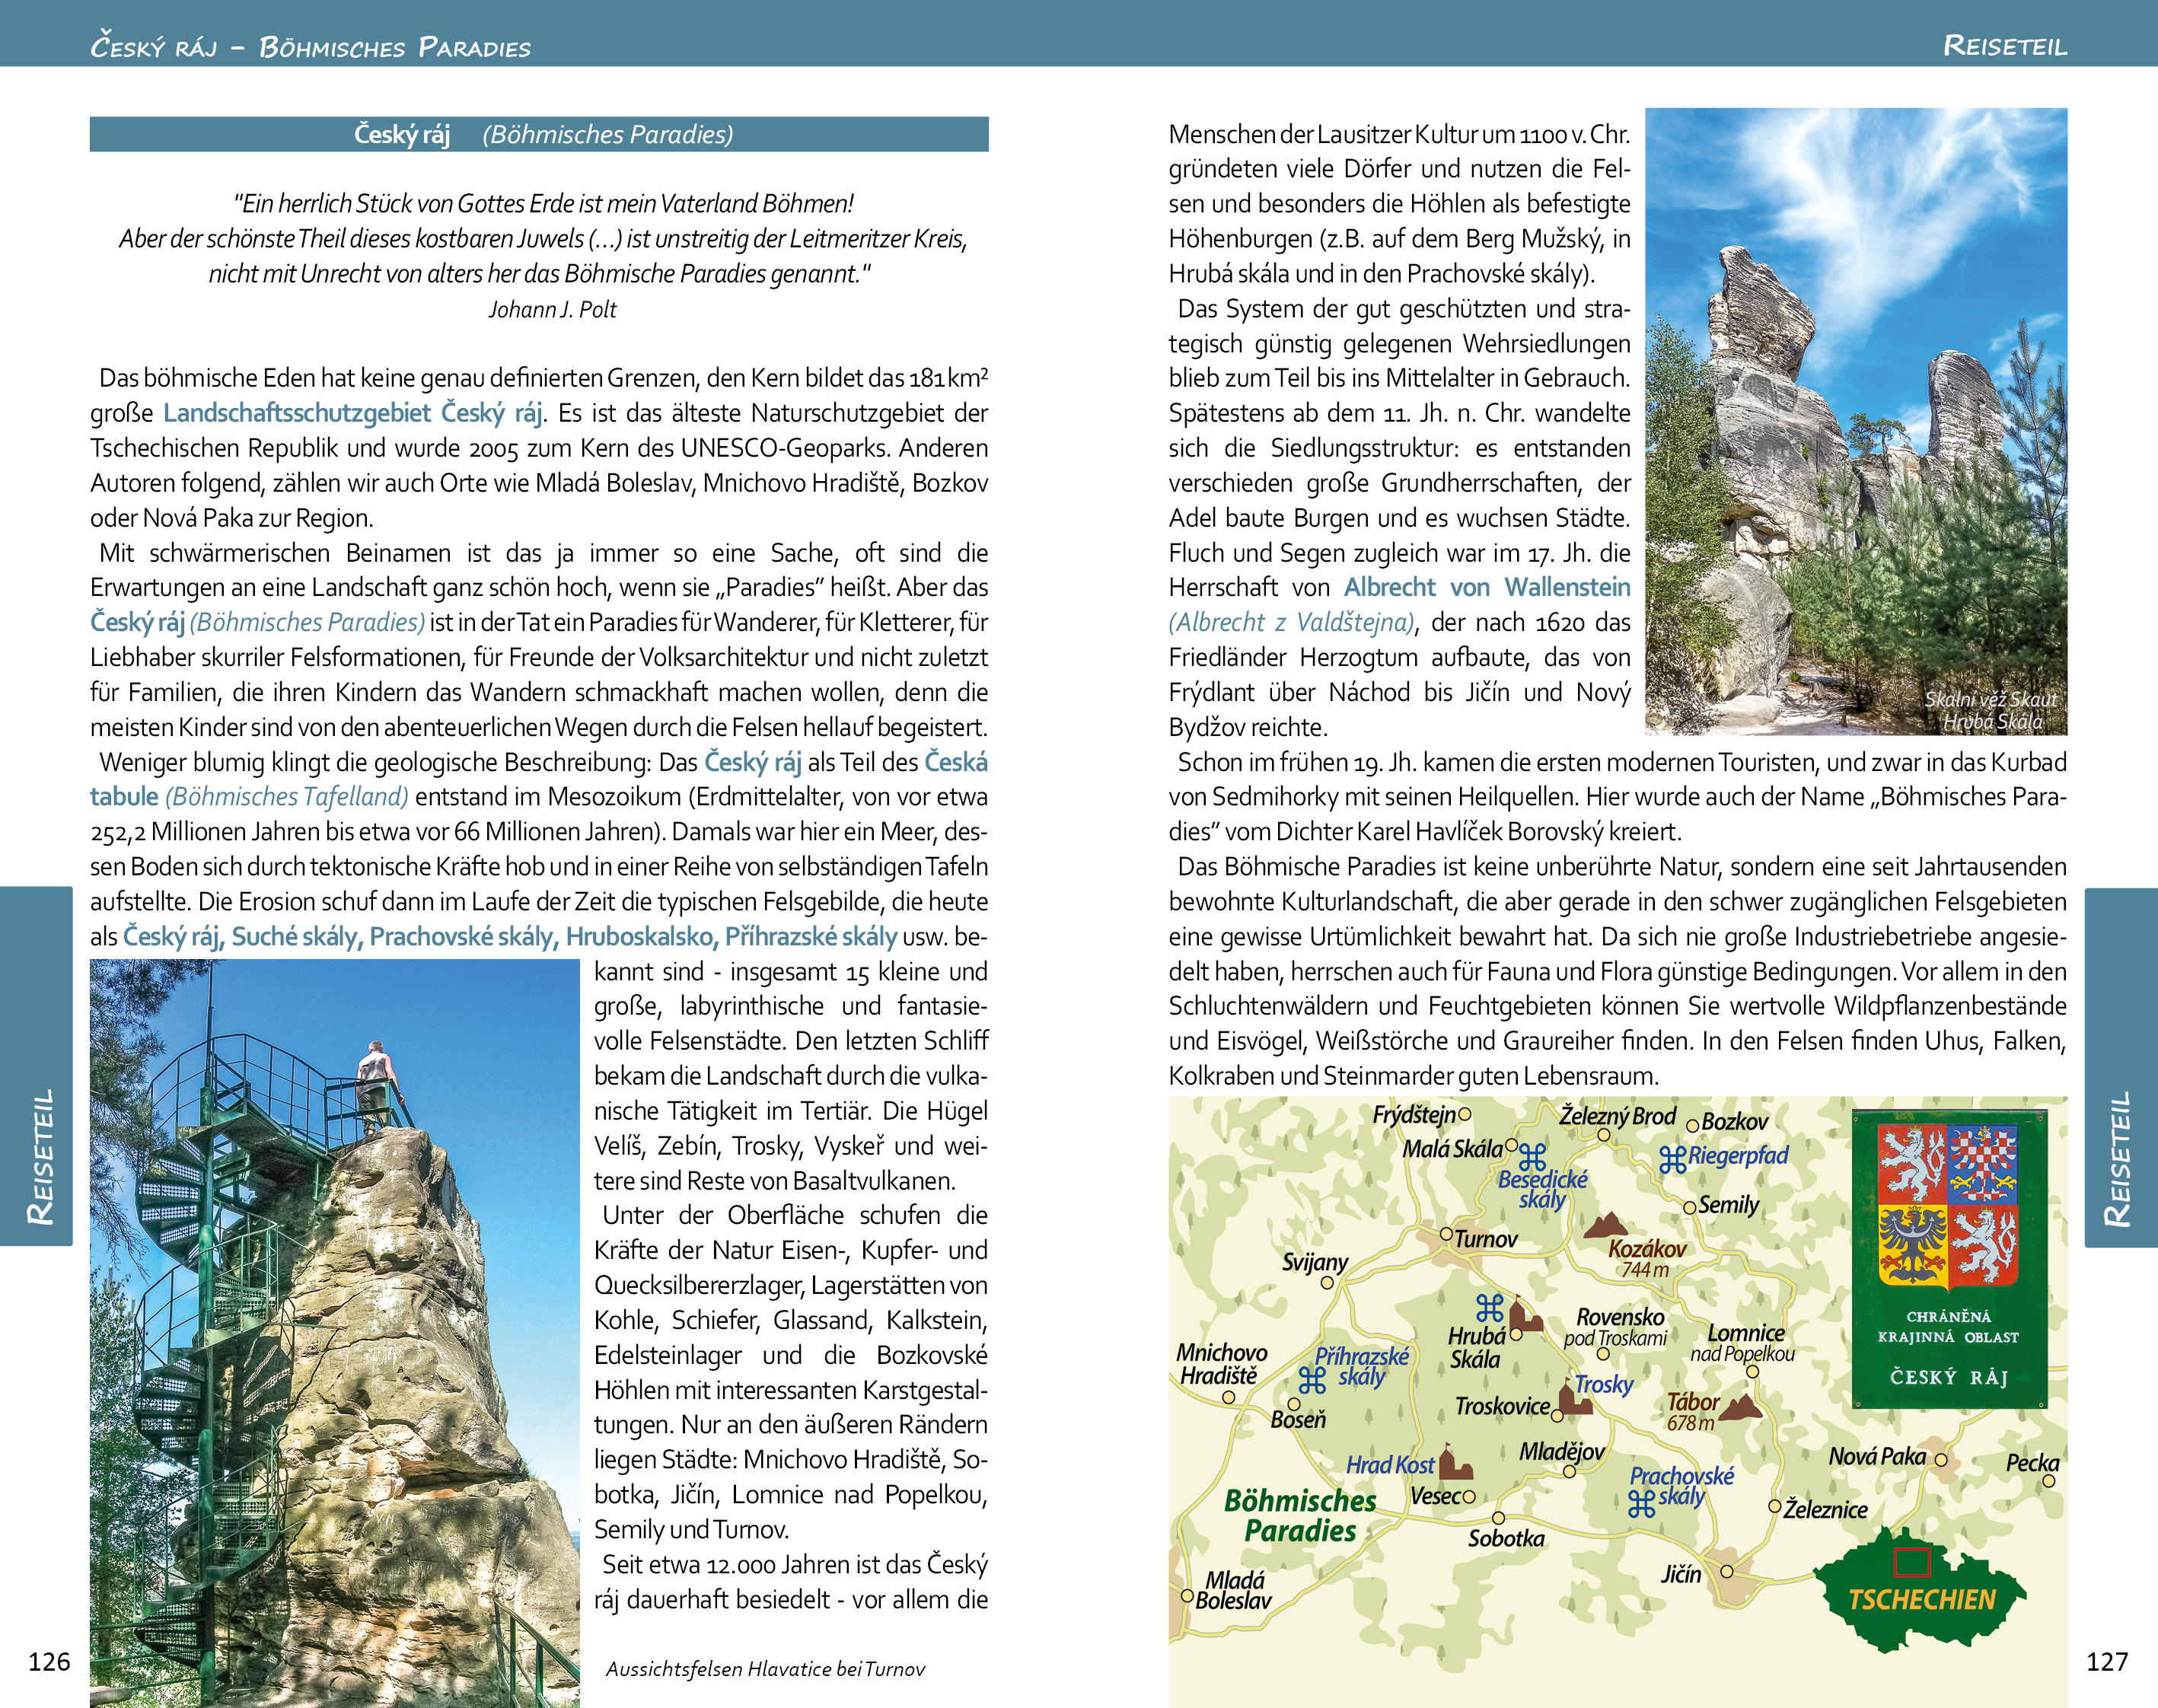
Task: Click the Prachovské skály link in paragraph
Action: click(463, 937)
